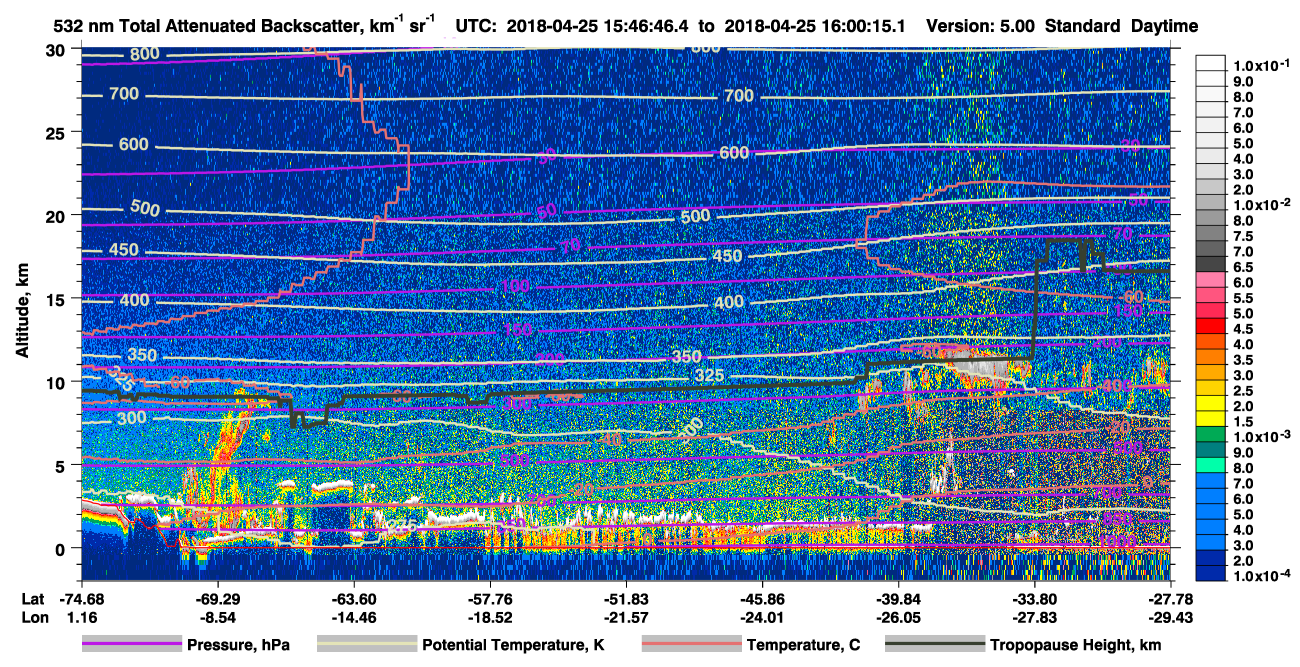This screenshot has height=667, width=1300.
Task: Click colorbar label 1.0x10⁻²
Action: (x=1262, y=204)
